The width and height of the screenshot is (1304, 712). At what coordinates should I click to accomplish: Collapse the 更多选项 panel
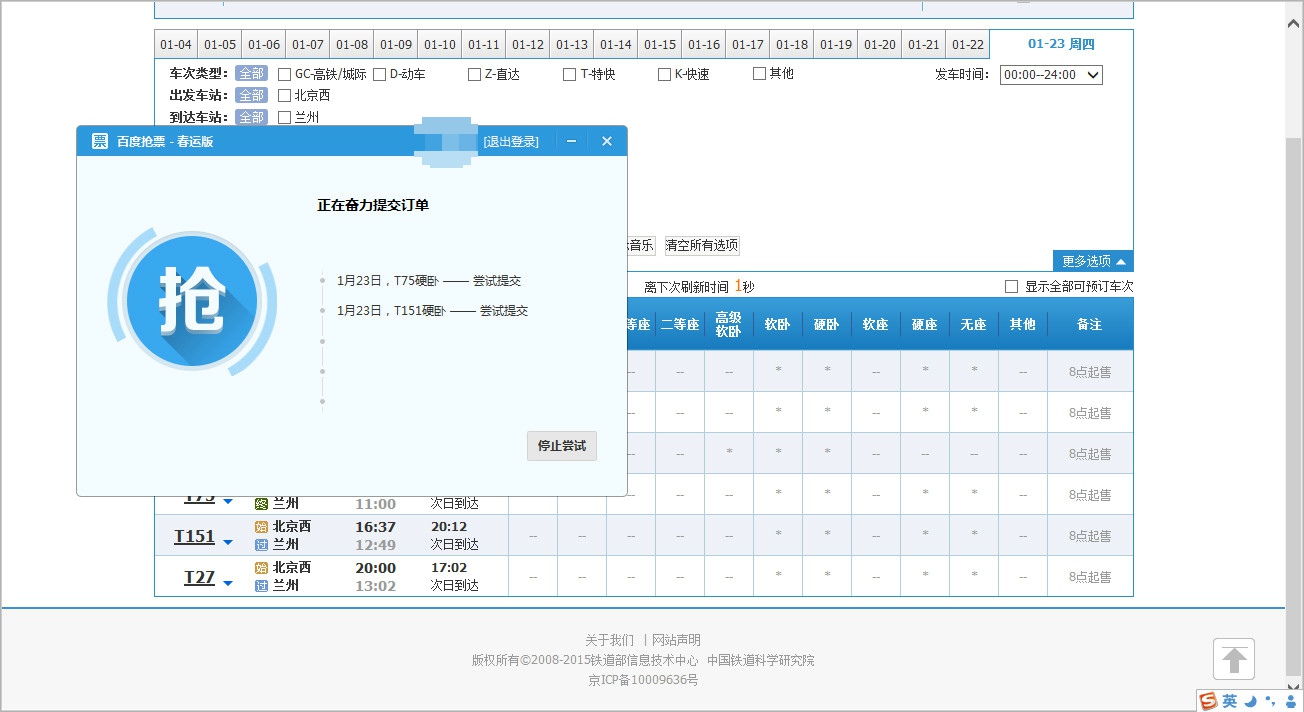[x=1093, y=261]
